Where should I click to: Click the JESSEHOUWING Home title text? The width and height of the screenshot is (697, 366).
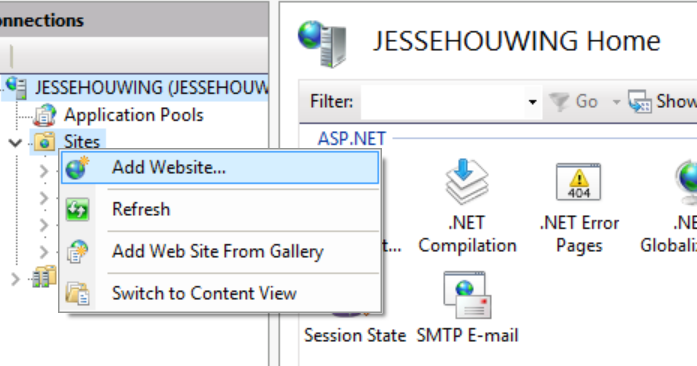coord(517,41)
